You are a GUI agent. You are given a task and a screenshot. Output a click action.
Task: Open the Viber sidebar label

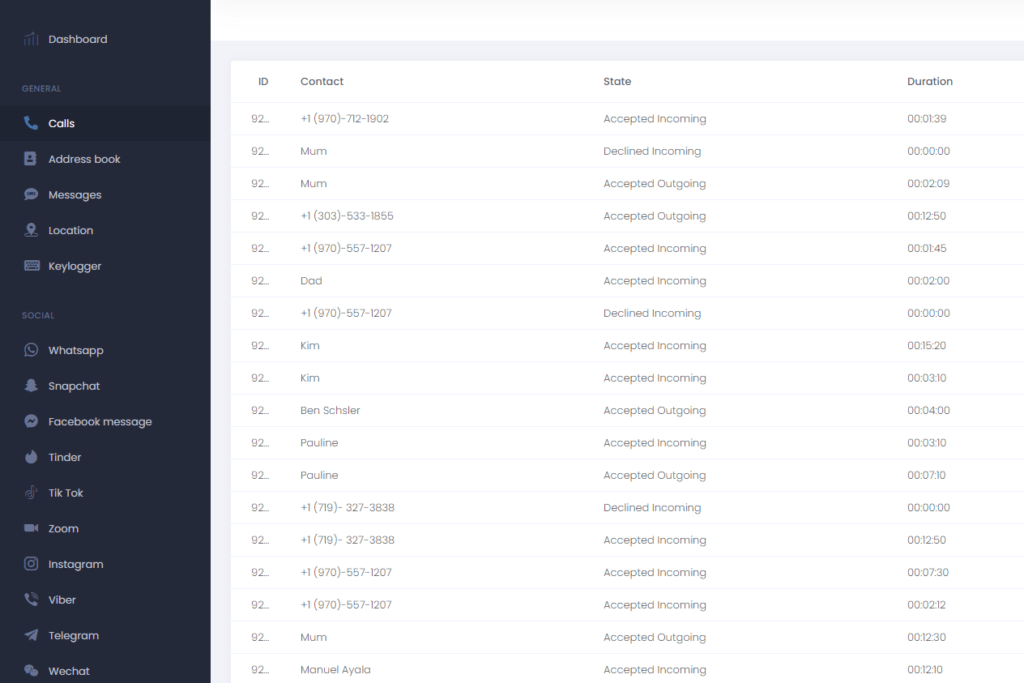(x=62, y=599)
